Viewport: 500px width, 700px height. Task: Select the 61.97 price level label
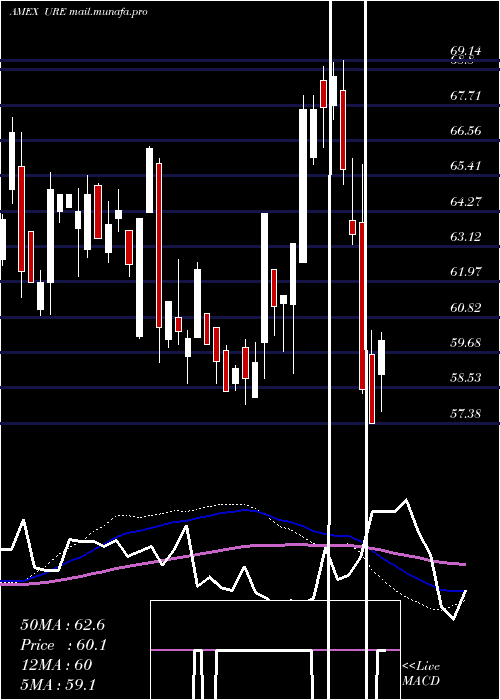[466, 272]
